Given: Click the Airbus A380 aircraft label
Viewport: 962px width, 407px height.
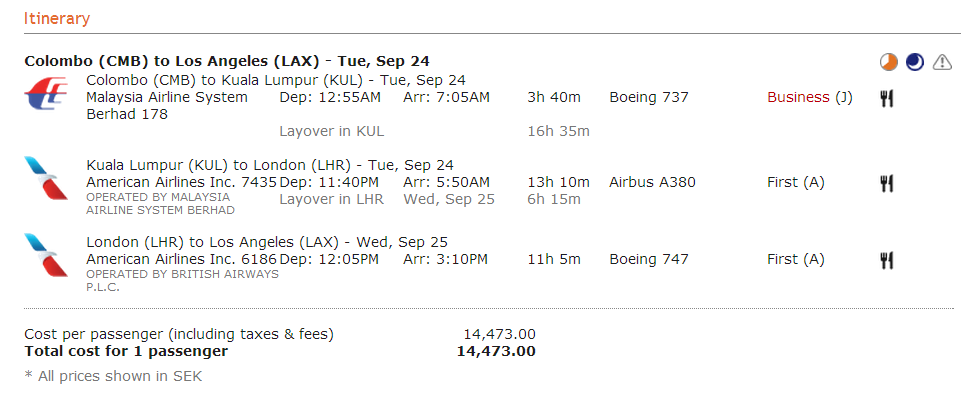Looking at the screenshot, I should [x=652, y=183].
